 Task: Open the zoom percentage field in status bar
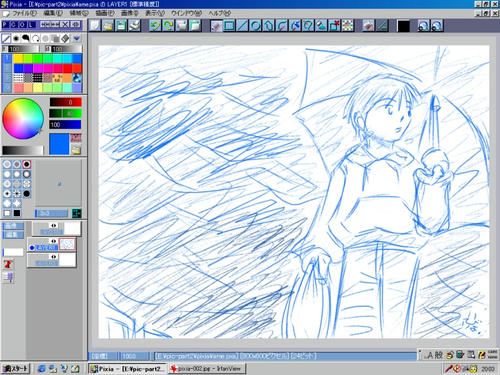(134, 356)
